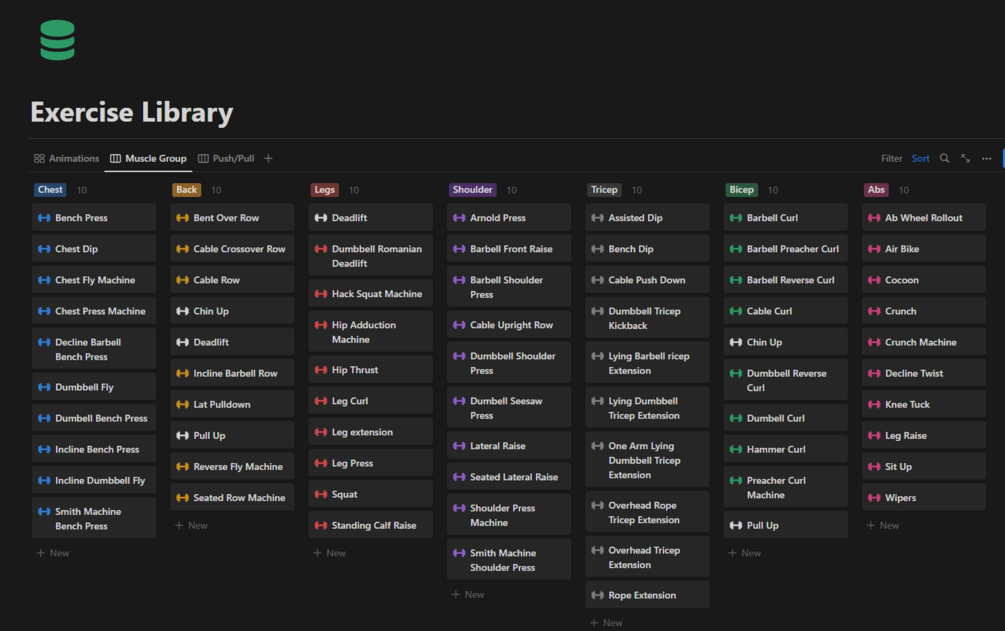The width and height of the screenshot is (1005, 631).
Task: Click the green dumbbell icon beside Hammer Curl
Action: (736, 450)
